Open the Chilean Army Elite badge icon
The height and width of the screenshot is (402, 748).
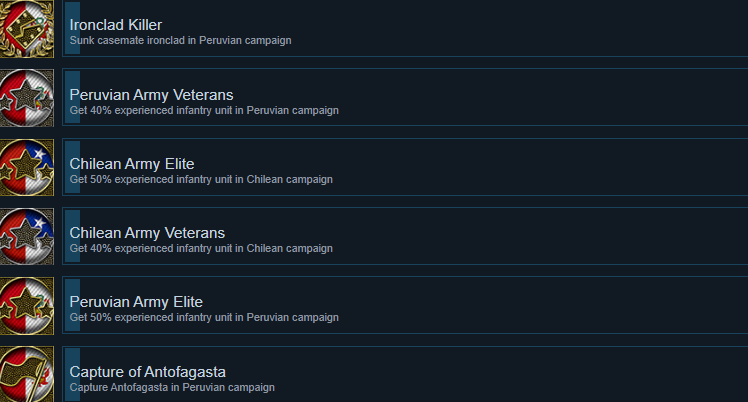(x=27, y=167)
